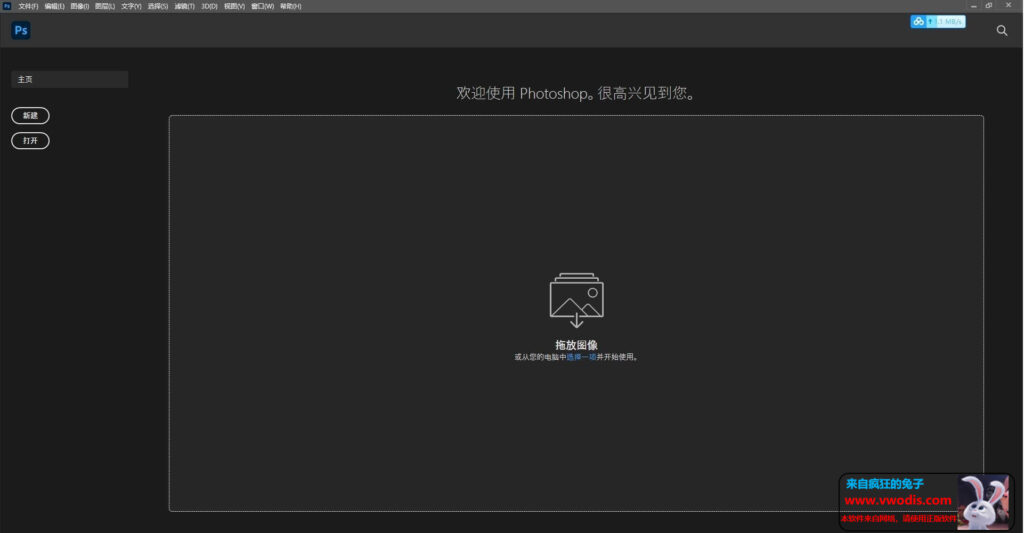Restore down the Photoshop window
This screenshot has height=533, width=1024.
[989, 6]
